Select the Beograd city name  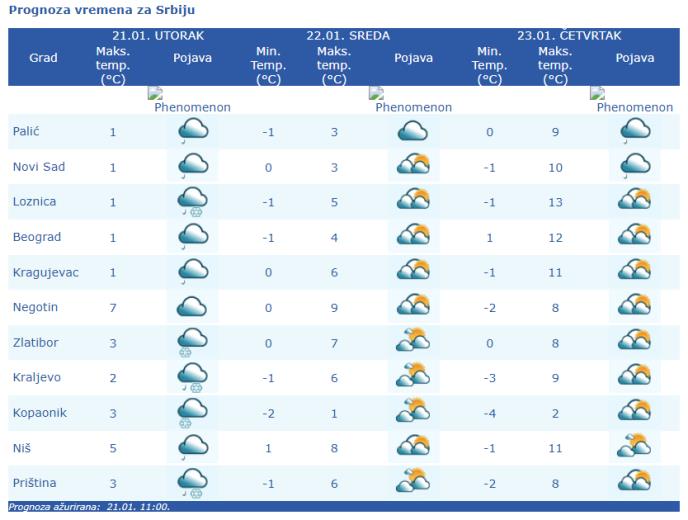click(37, 237)
